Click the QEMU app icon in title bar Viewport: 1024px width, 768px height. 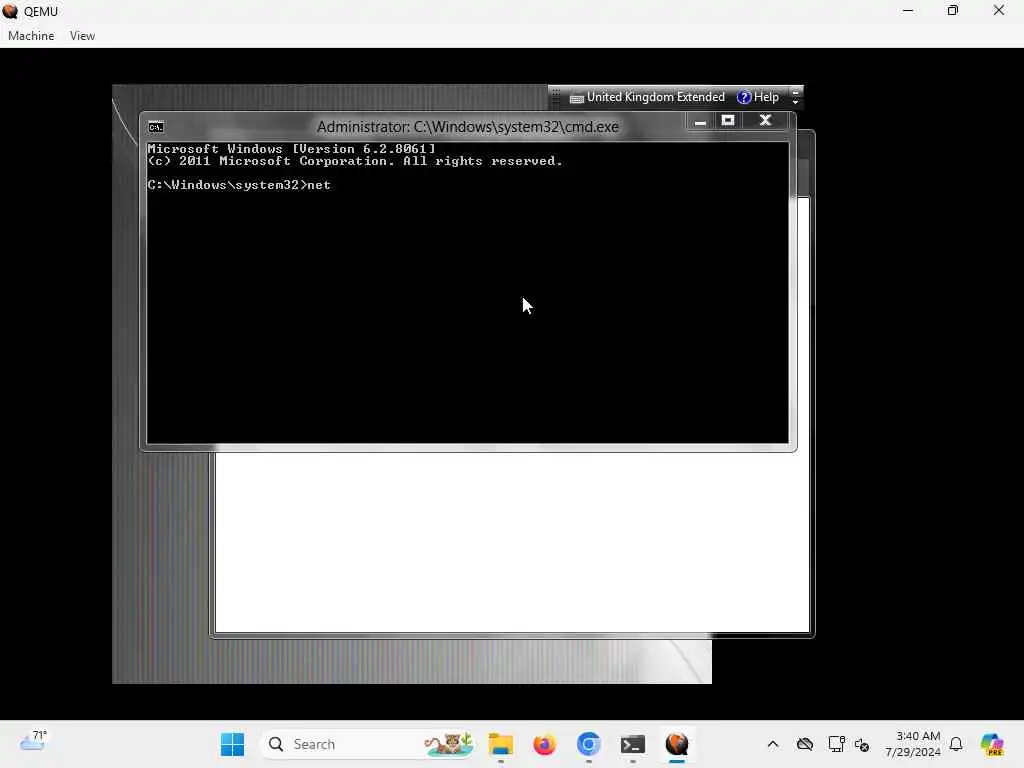coord(10,11)
